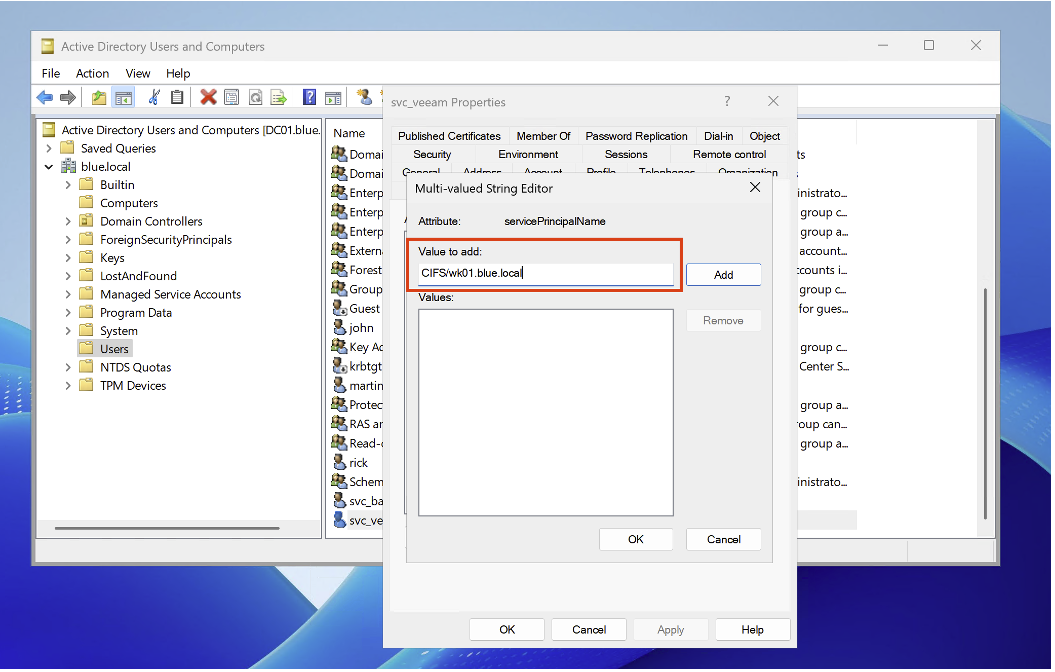Screen dimensions: 1055x672
Task: Click the Back arrow toolbar icon
Action: tap(45, 97)
